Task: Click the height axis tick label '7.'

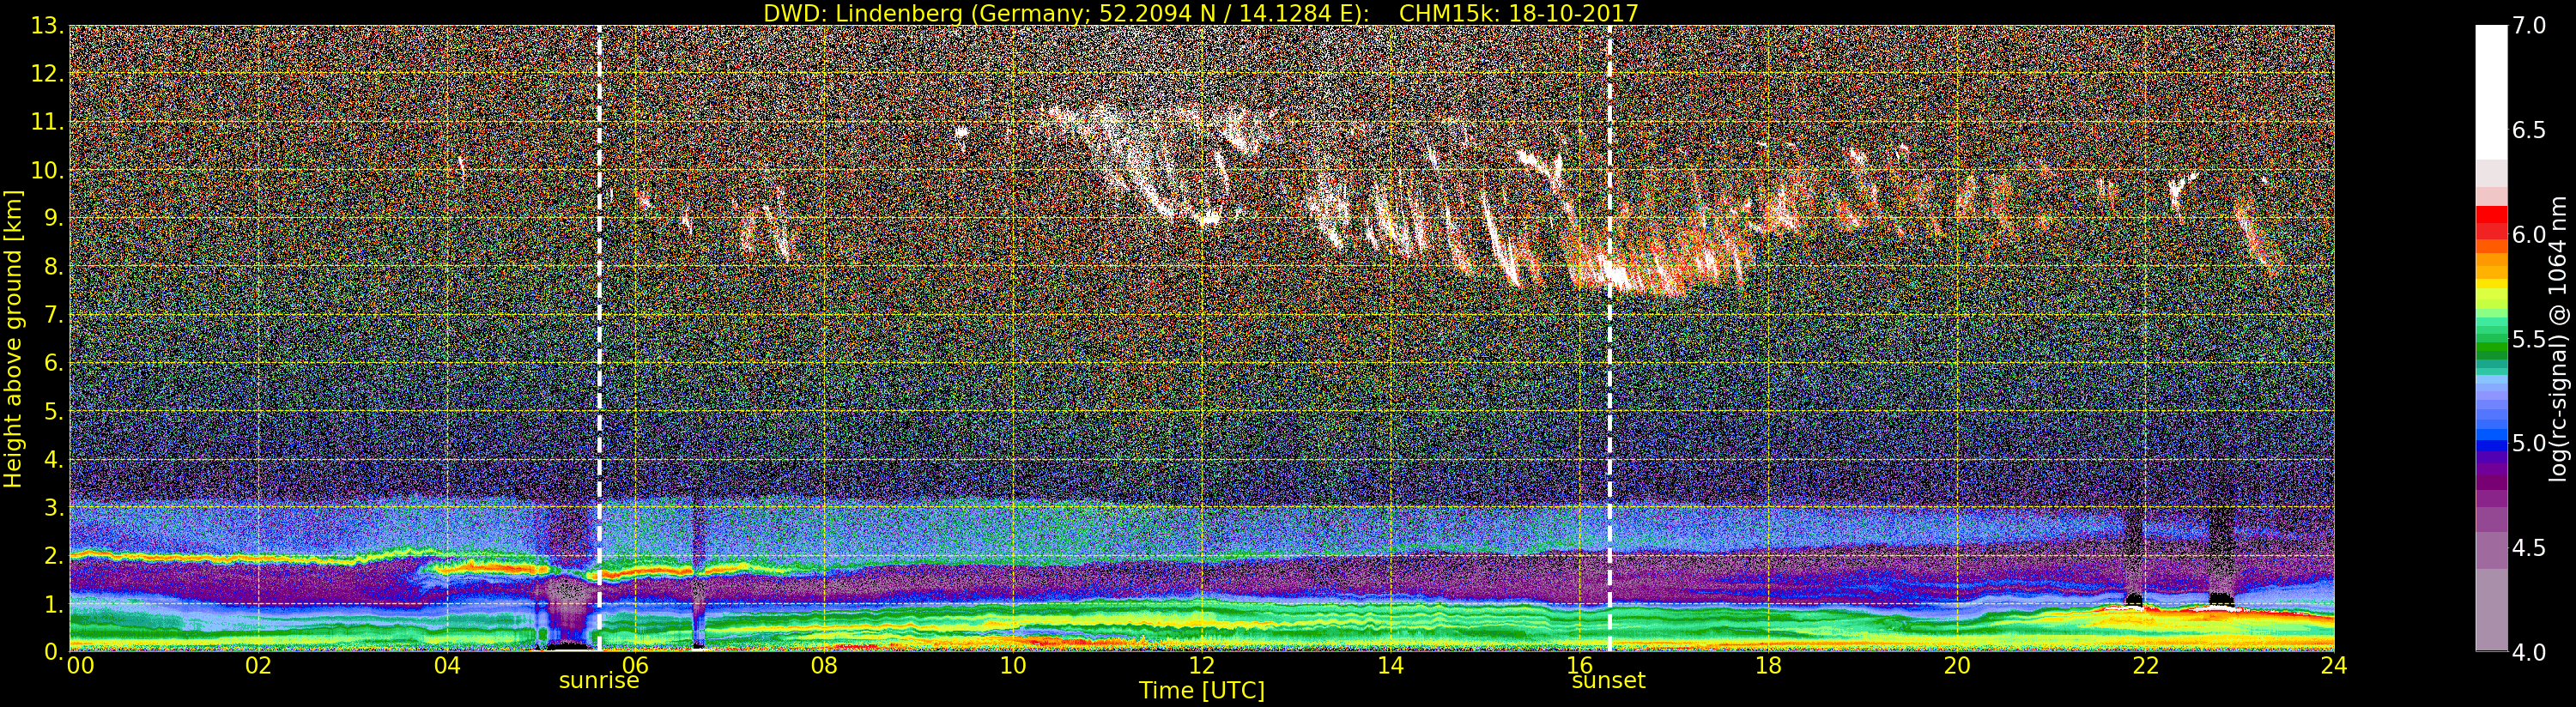Action: (53, 315)
